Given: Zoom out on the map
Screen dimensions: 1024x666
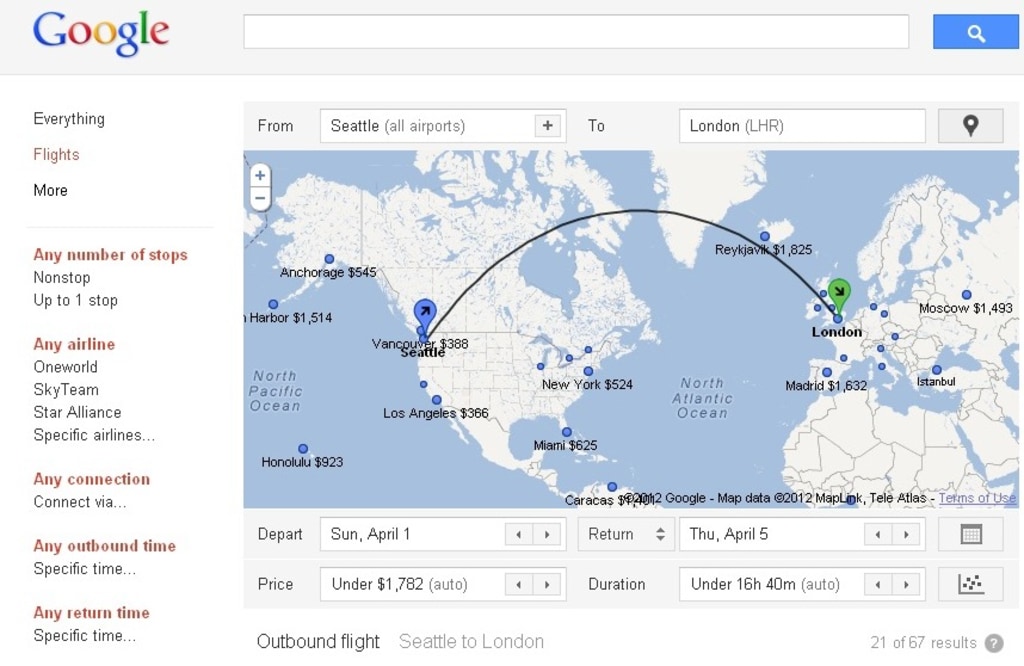Looking at the screenshot, I should [x=260, y=198].
